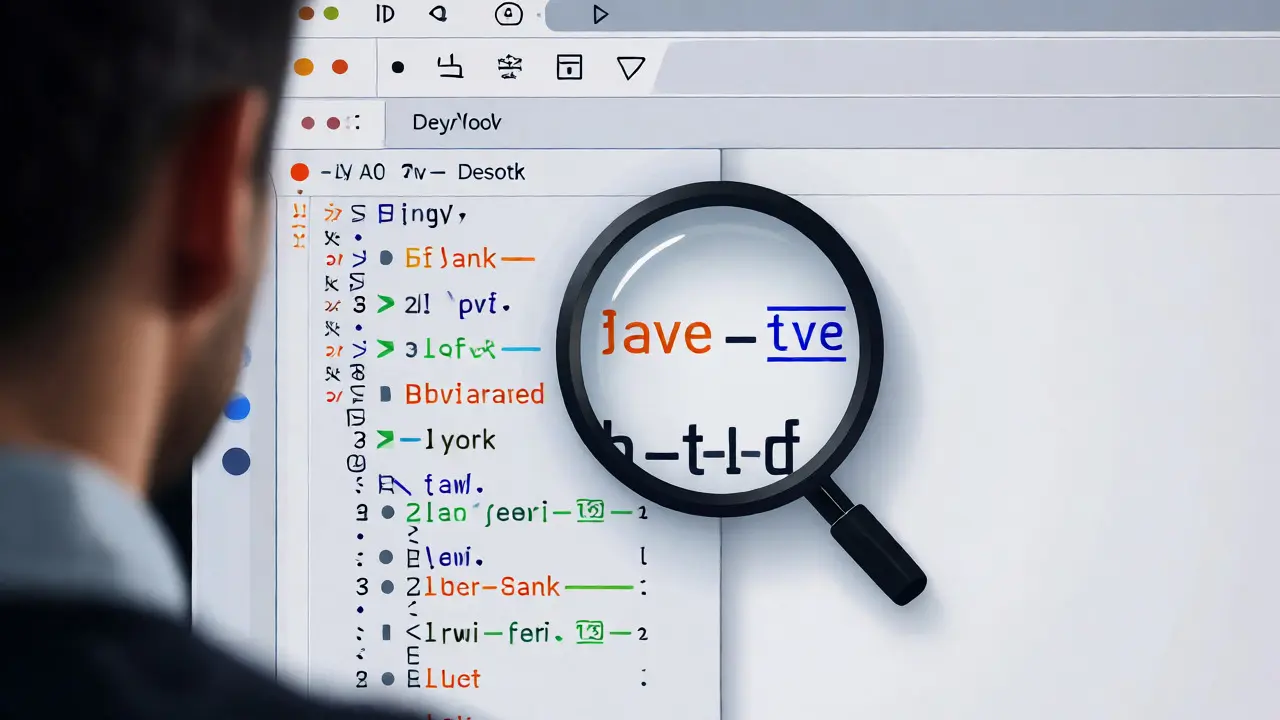Image resolution: width=1280 pixels, height=720 pixels.
Task: Select the DeyrNoov tab
Action: point(457,123)
